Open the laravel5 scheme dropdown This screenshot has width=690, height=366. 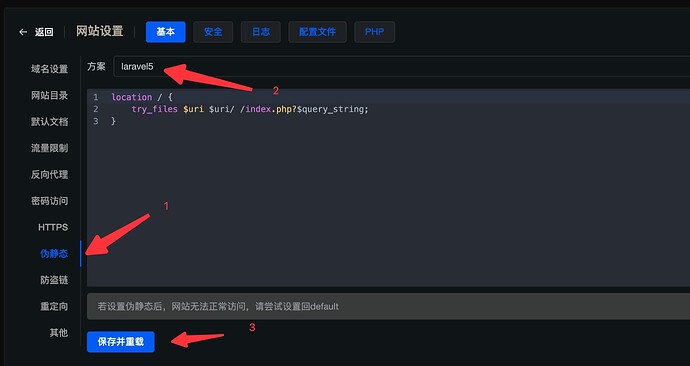click(401, 67)
